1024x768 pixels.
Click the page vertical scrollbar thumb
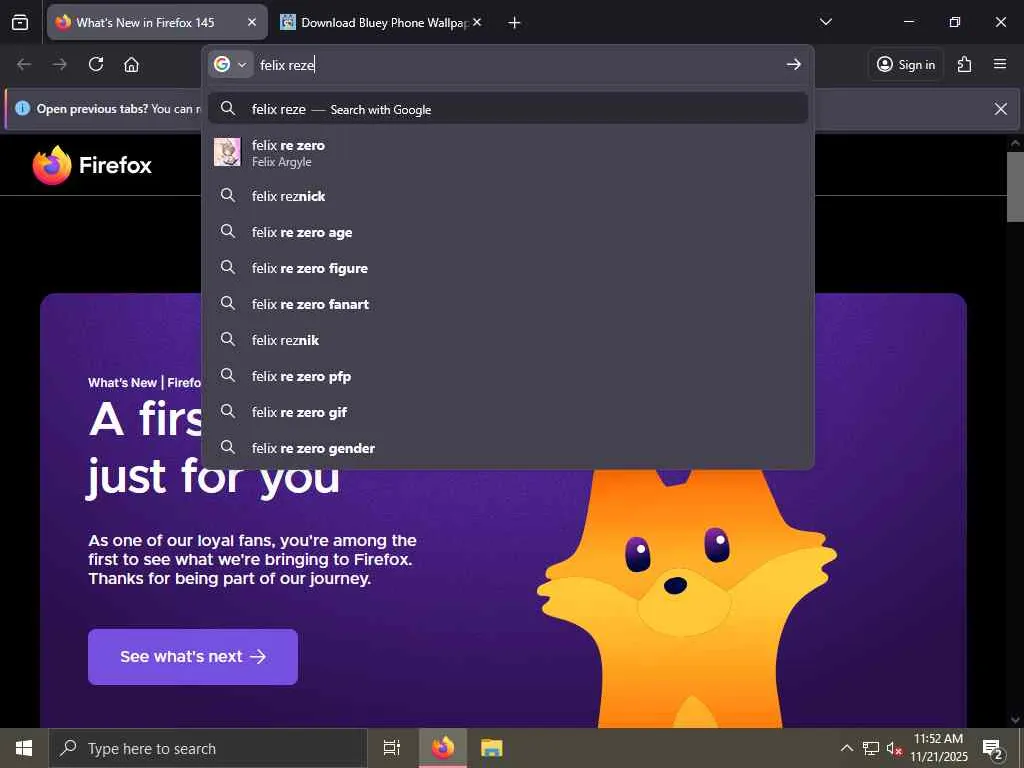point(1015,187)
